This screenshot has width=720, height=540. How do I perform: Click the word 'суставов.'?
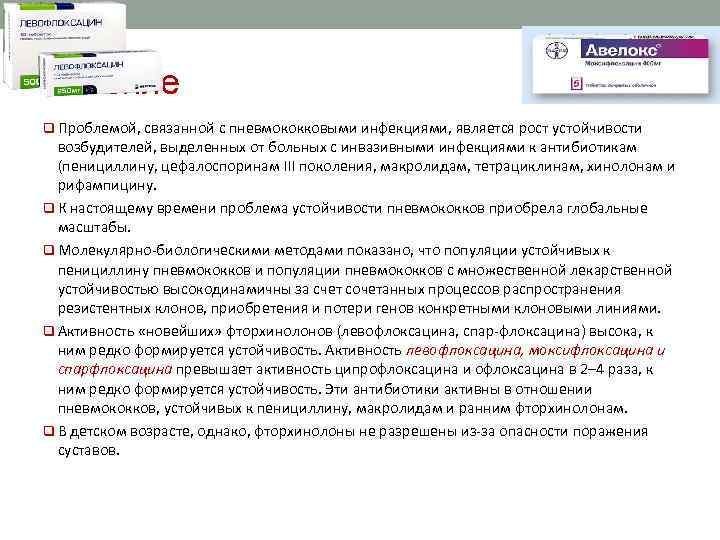89,450
